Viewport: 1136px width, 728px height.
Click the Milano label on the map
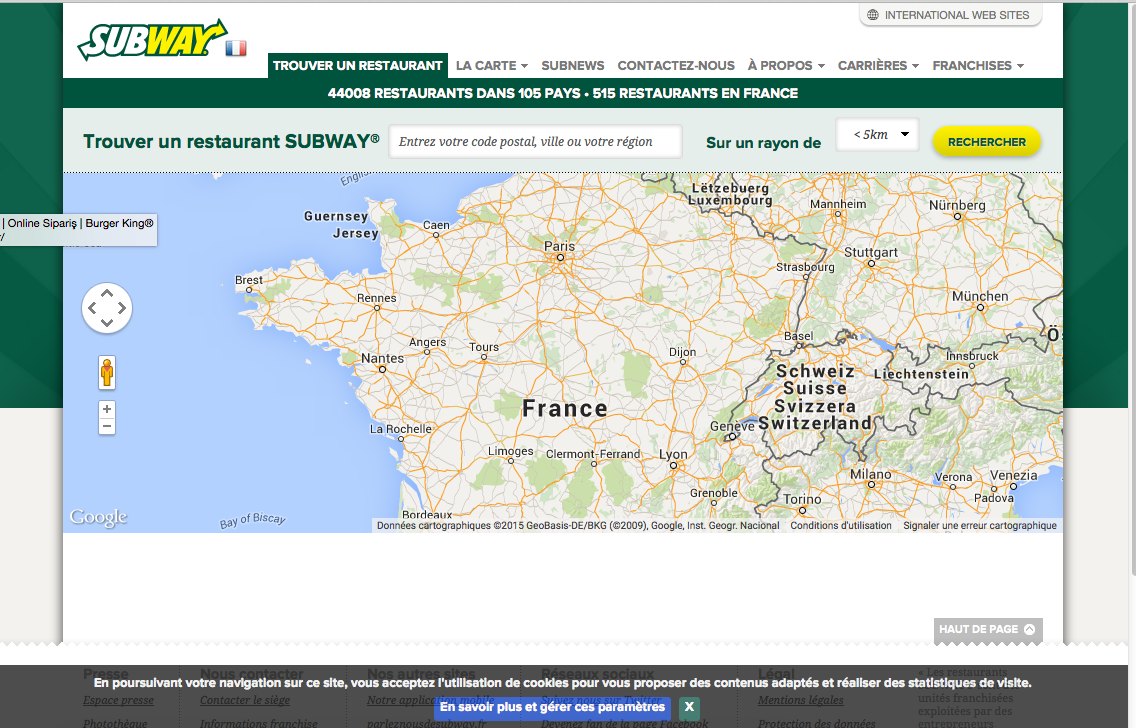click(x=871, y=474)
